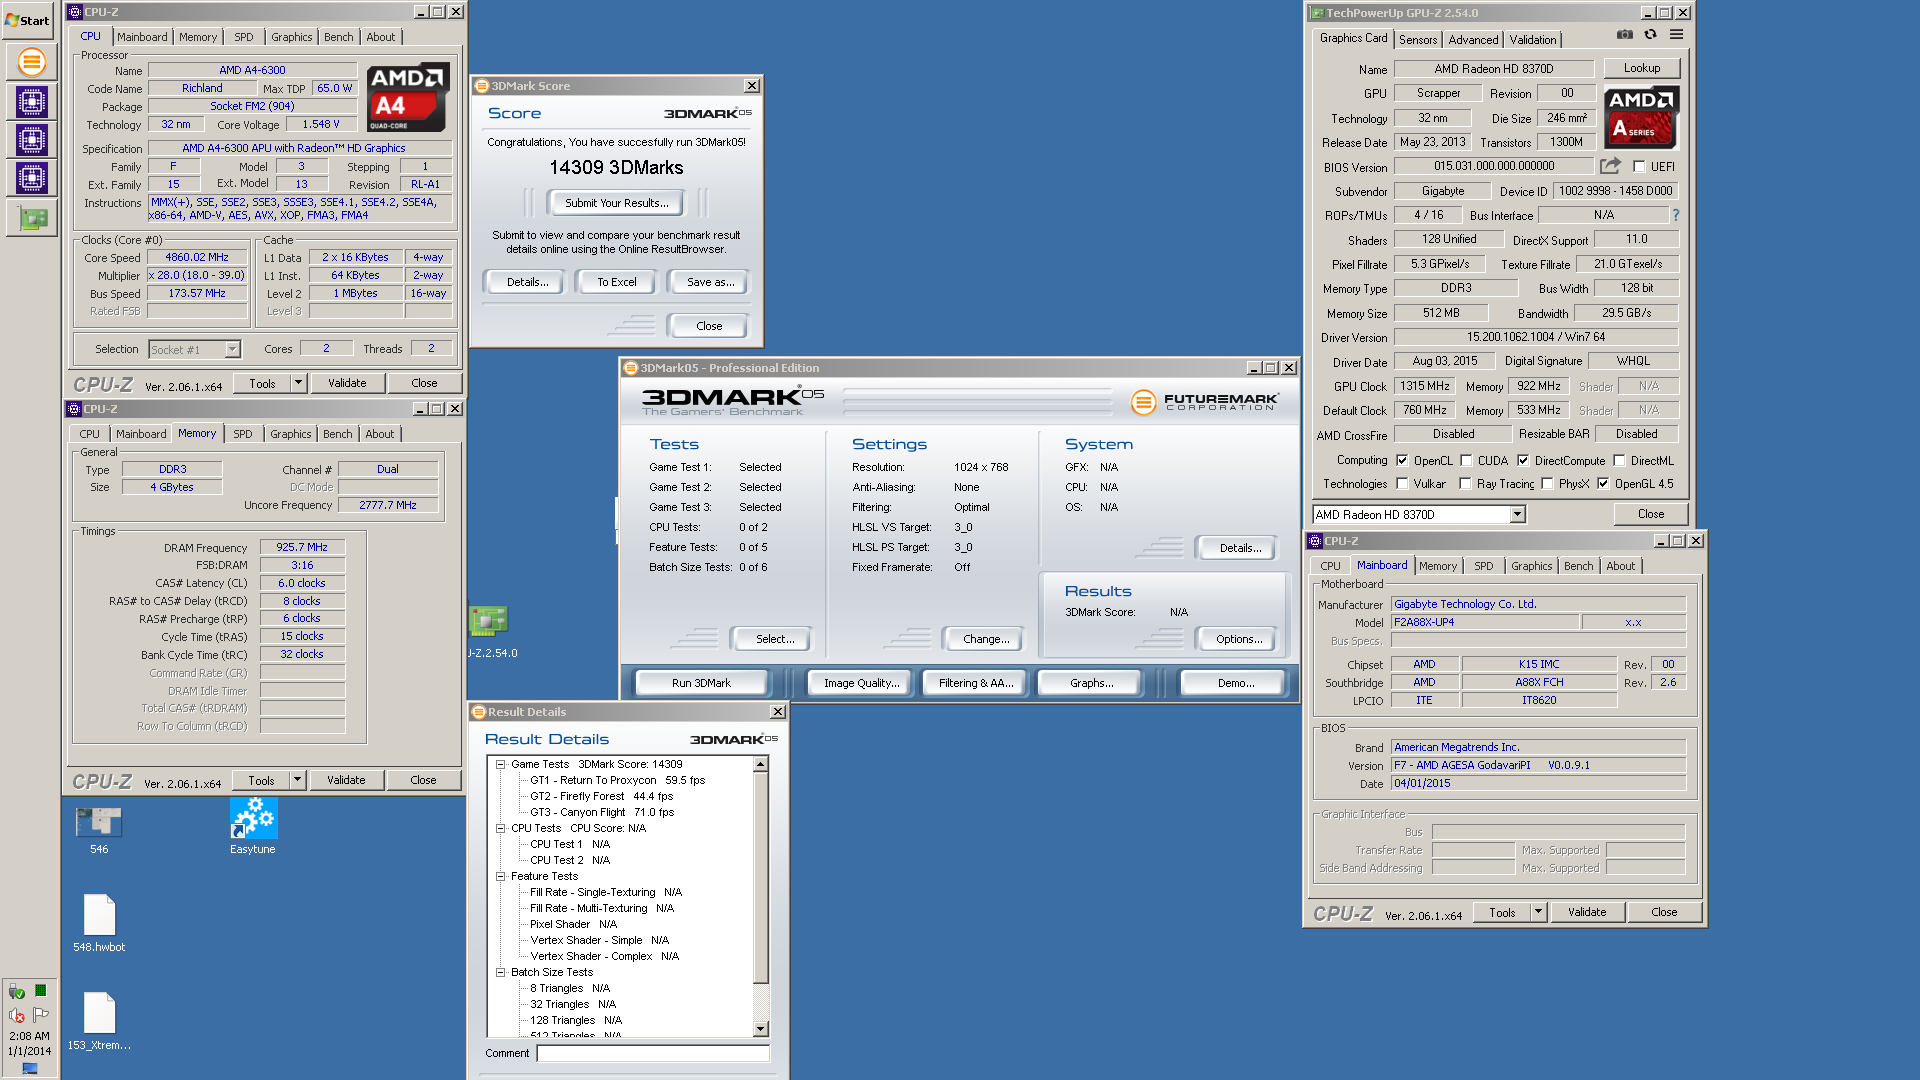Click the To Excel button

617,282
